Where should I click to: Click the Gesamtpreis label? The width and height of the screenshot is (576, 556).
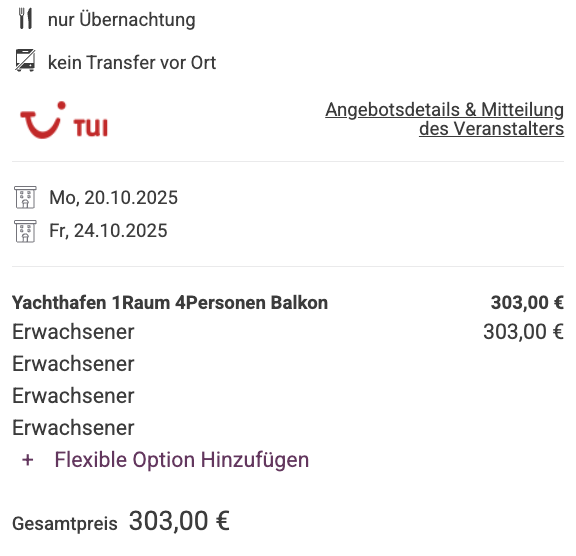(x=65, y=524)
